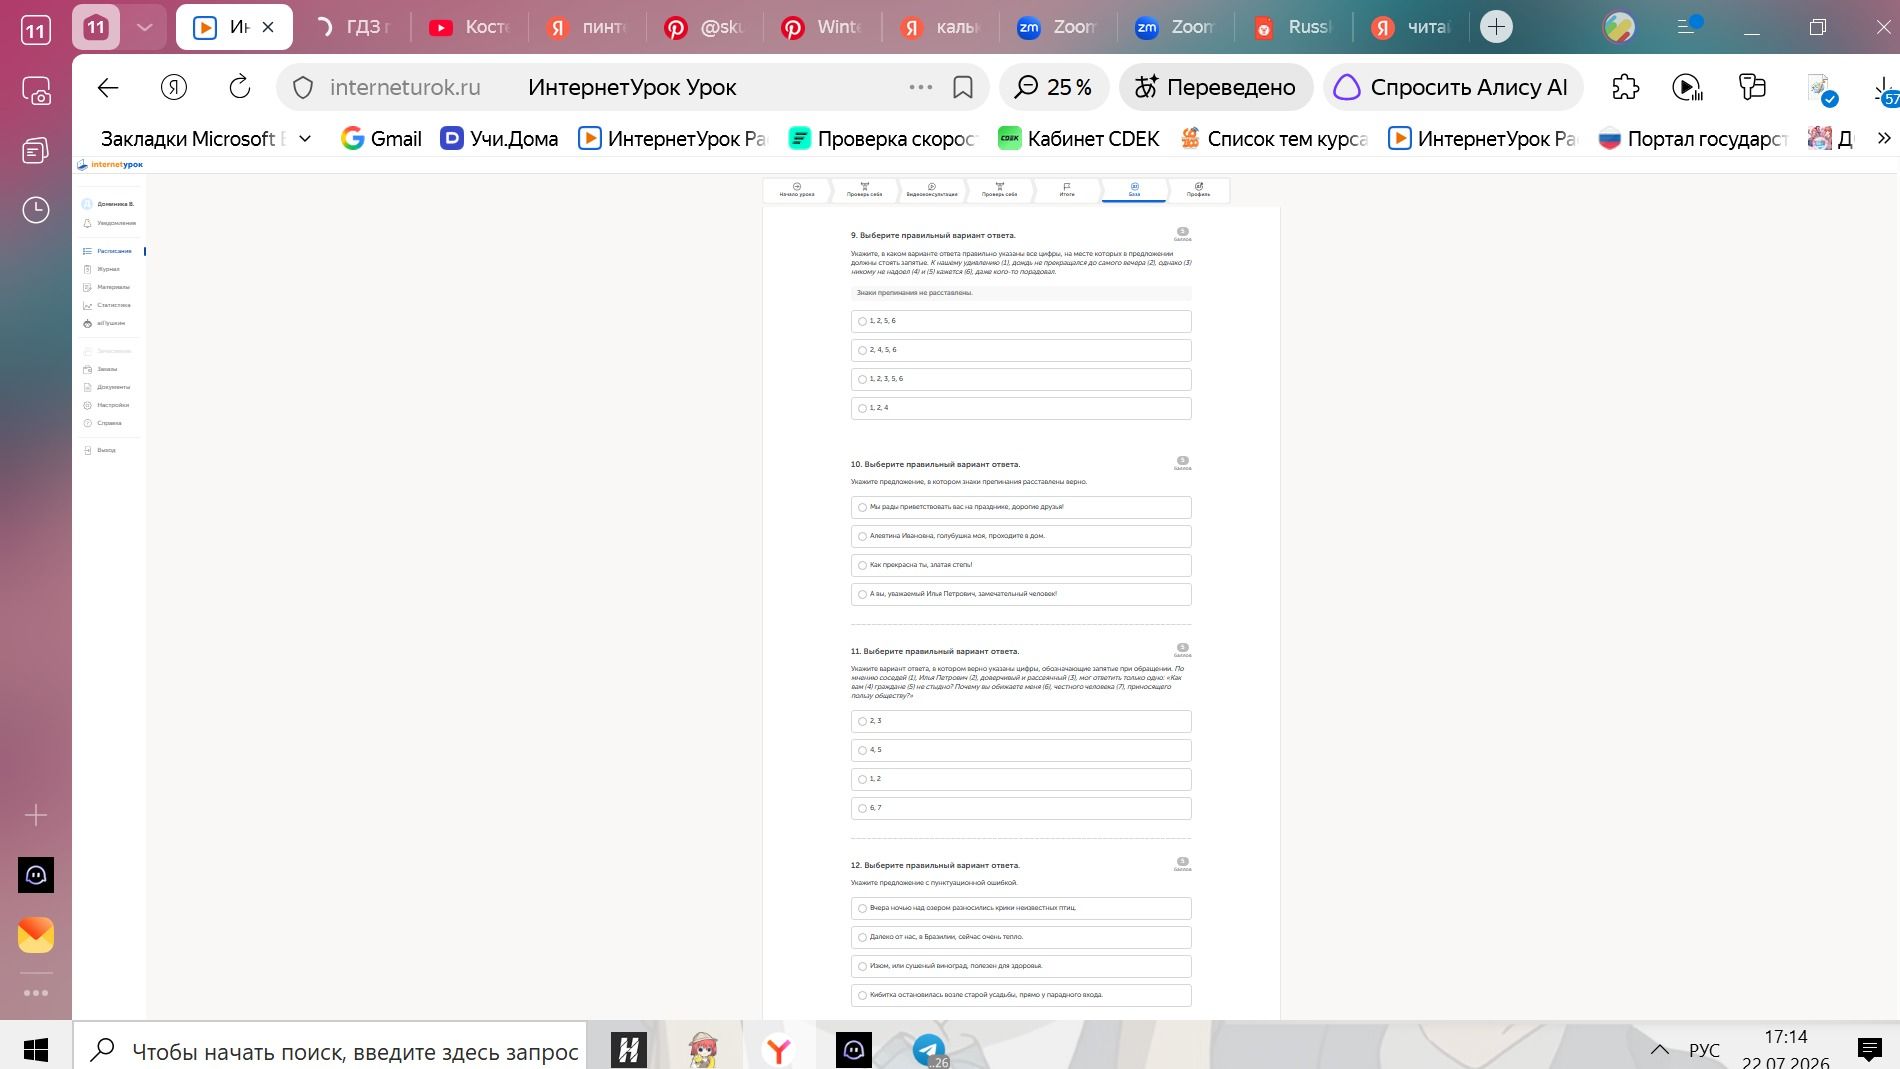
Task: Expand the tab group dropdown chevron
Action: [144, 27]
